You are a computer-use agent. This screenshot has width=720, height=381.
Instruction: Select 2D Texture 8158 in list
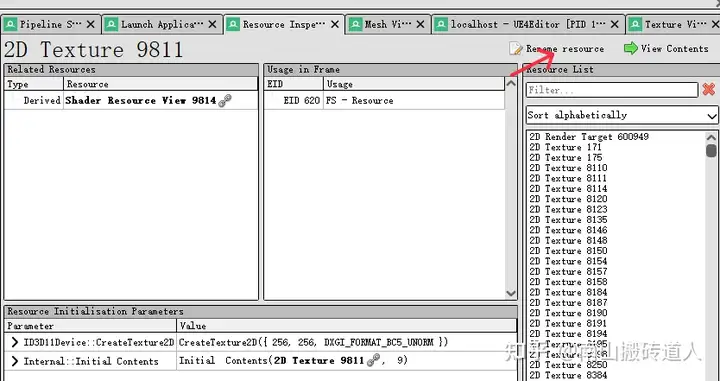568,282
